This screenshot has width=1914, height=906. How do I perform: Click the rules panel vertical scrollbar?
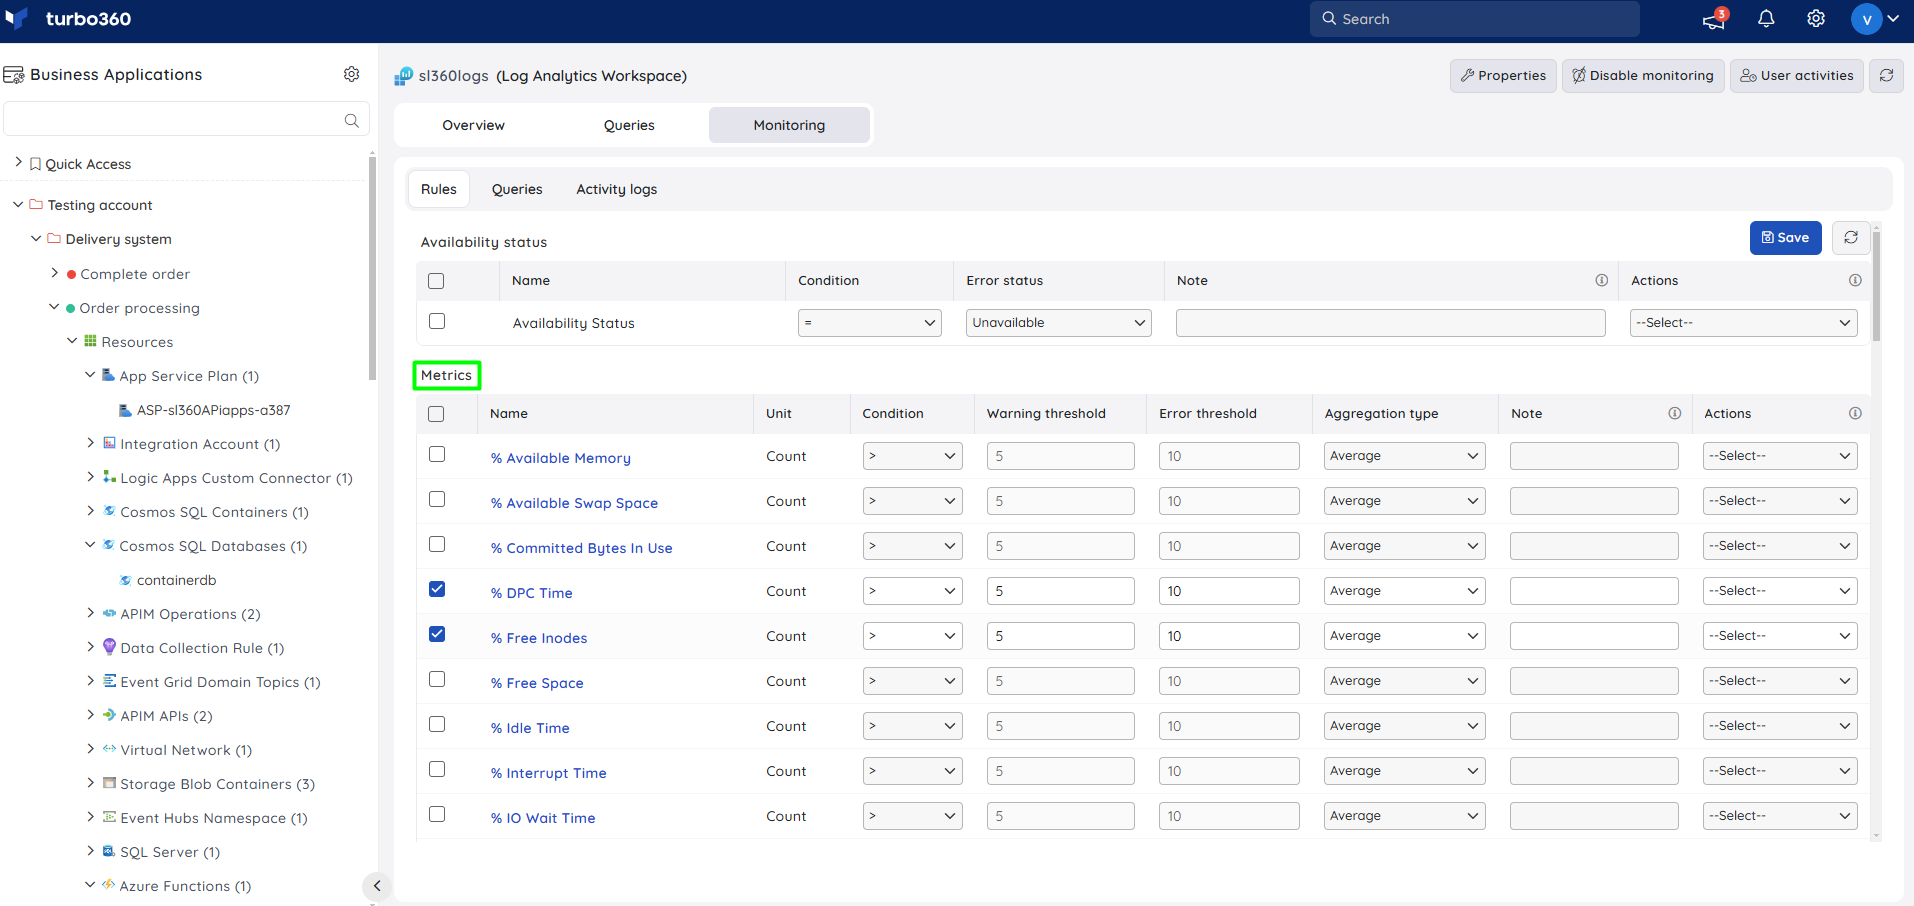click(x=1876, y=285)
